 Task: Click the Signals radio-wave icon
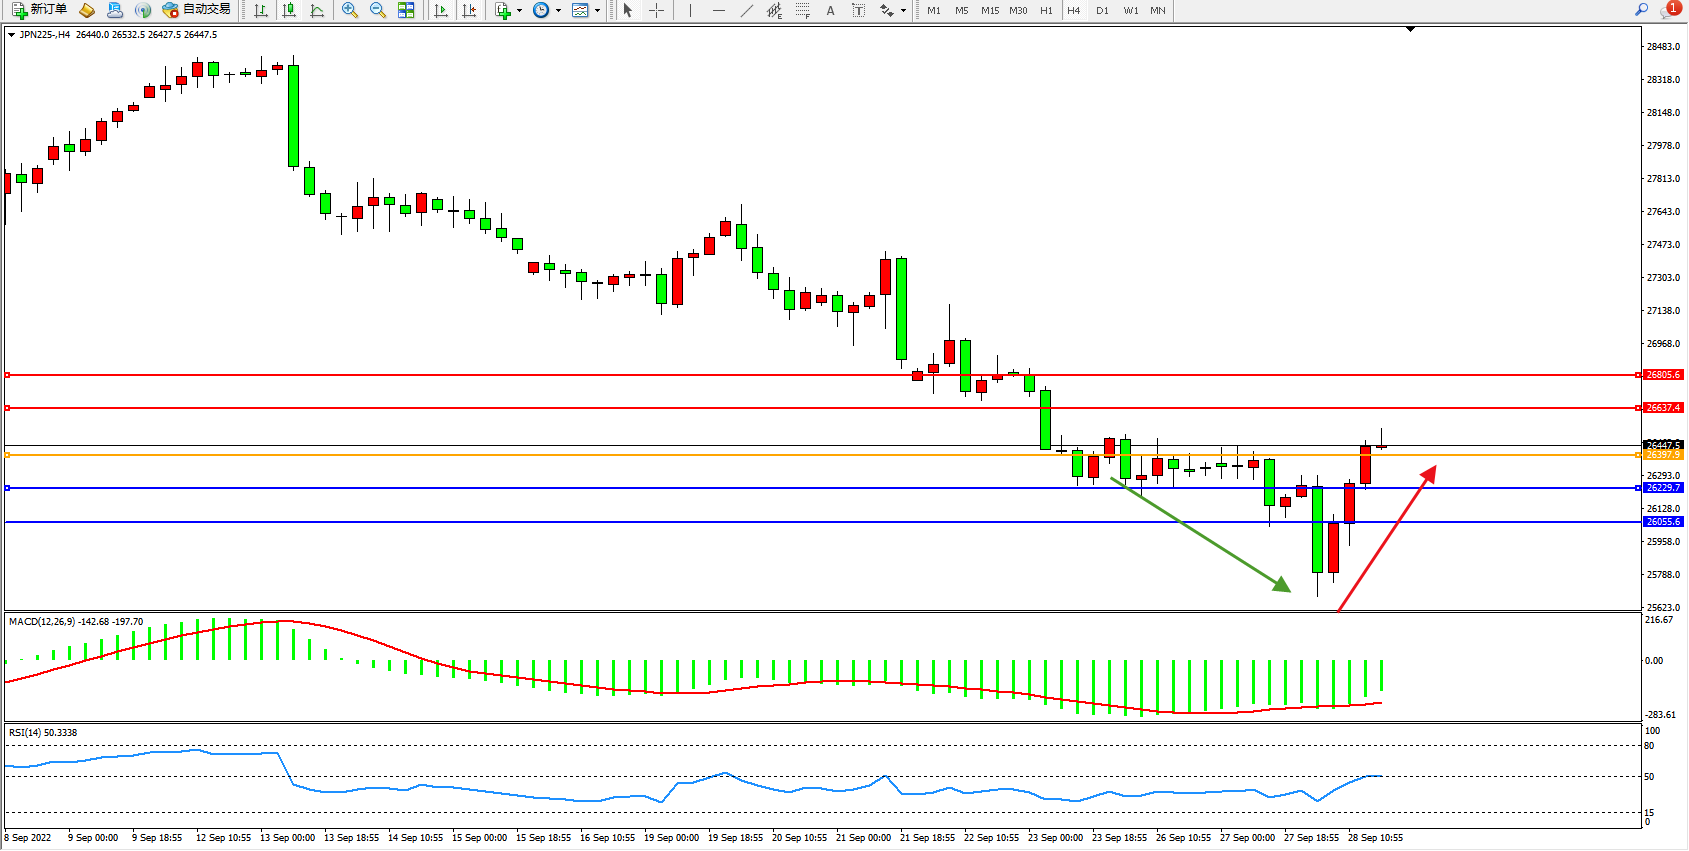point(143,10)
